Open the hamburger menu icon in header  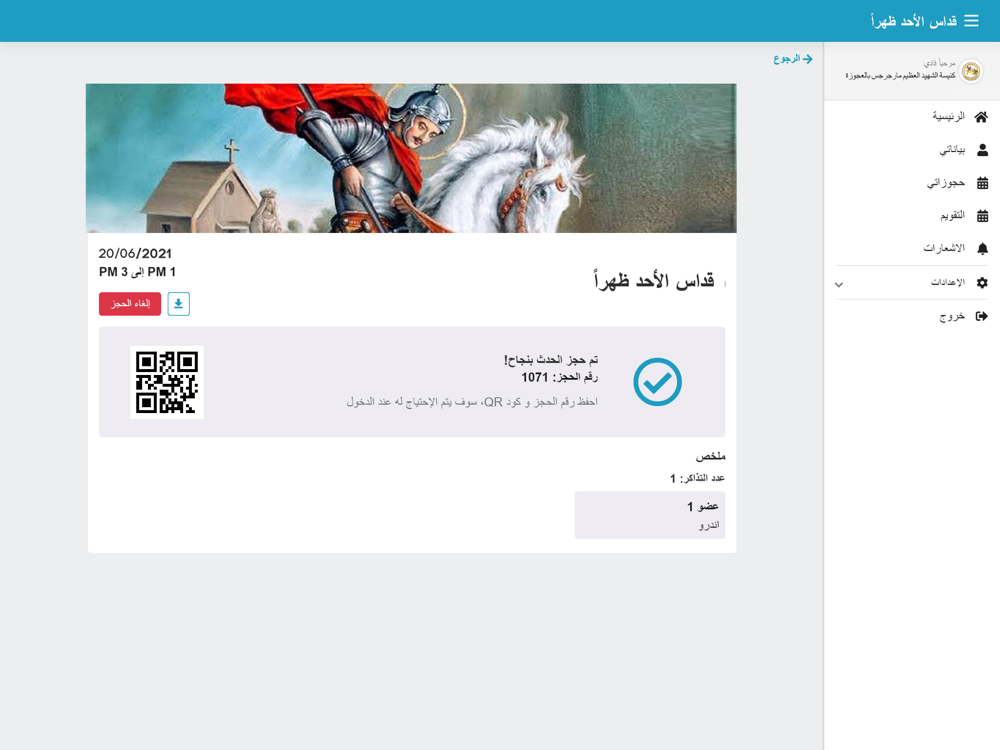[971, 21]
